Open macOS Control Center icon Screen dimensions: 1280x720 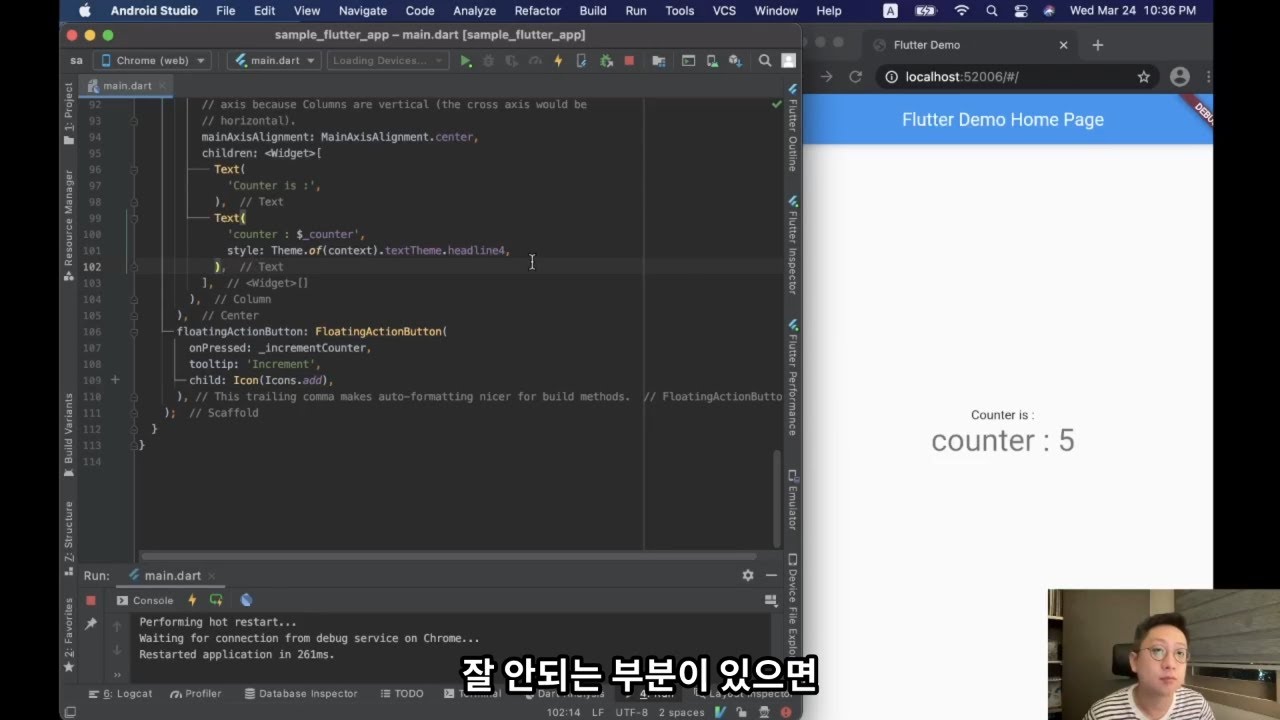tap(1020, 11)
